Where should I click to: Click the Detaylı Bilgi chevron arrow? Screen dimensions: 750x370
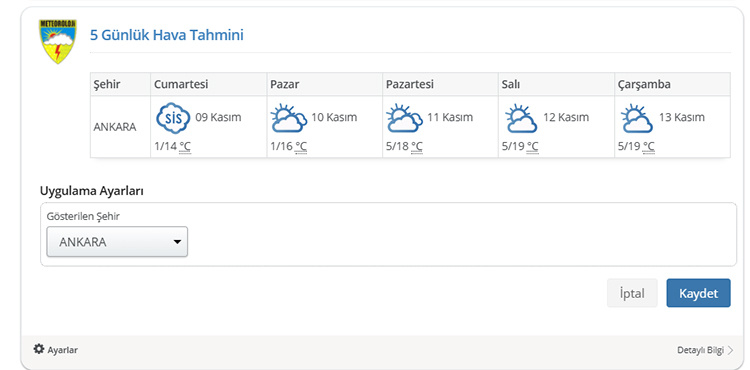[730, 350]
